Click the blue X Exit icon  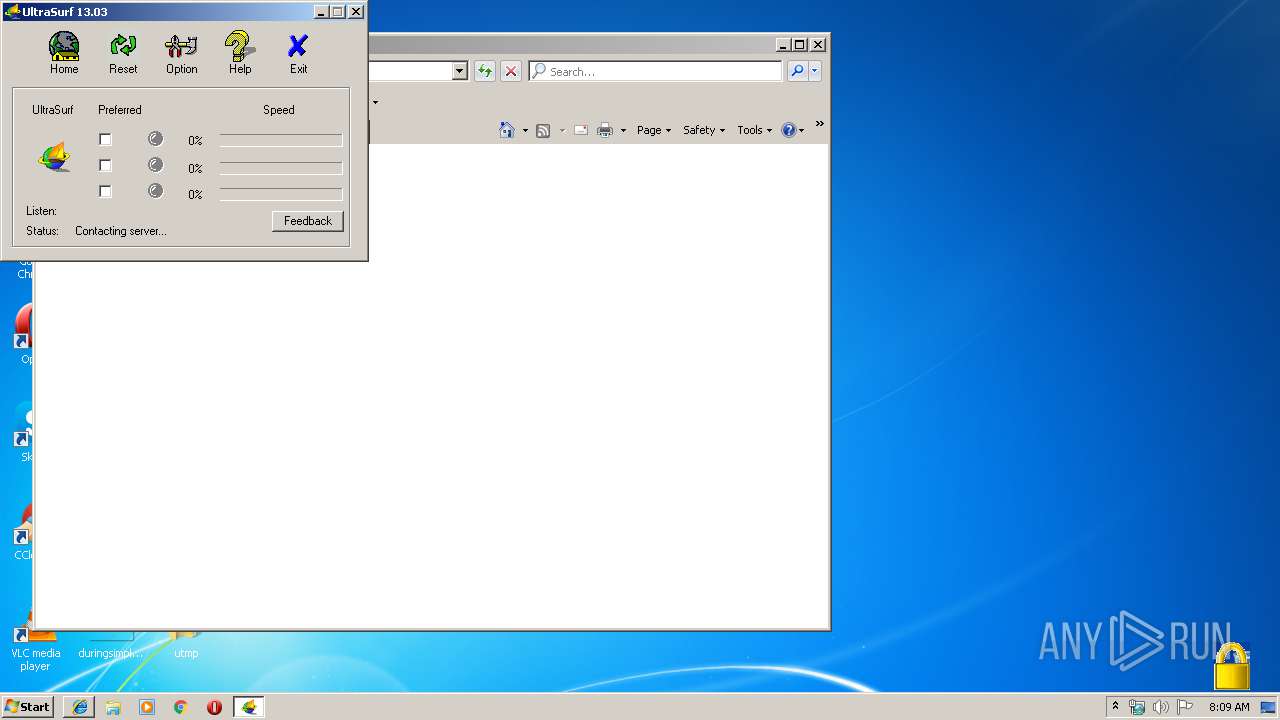click(298, 53)
